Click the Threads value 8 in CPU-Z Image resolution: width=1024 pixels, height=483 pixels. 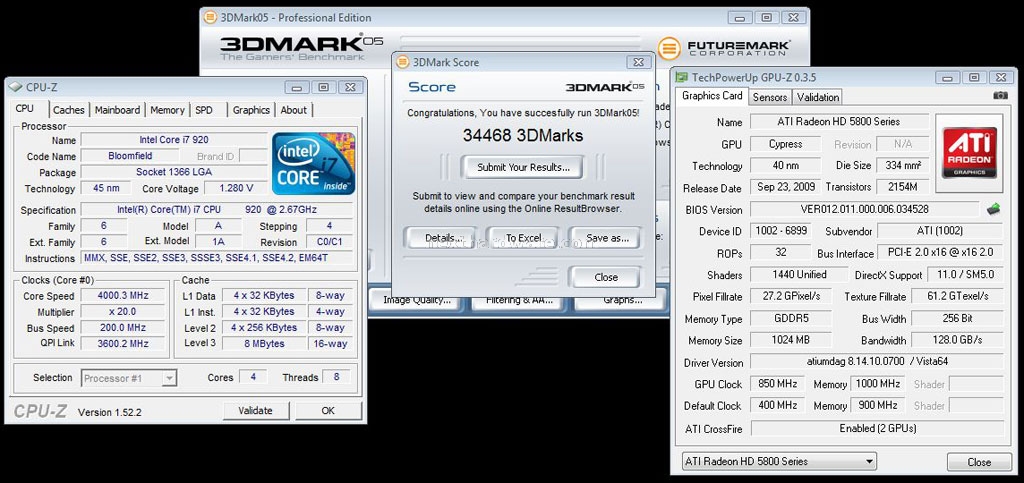click(x=336, y=377)
